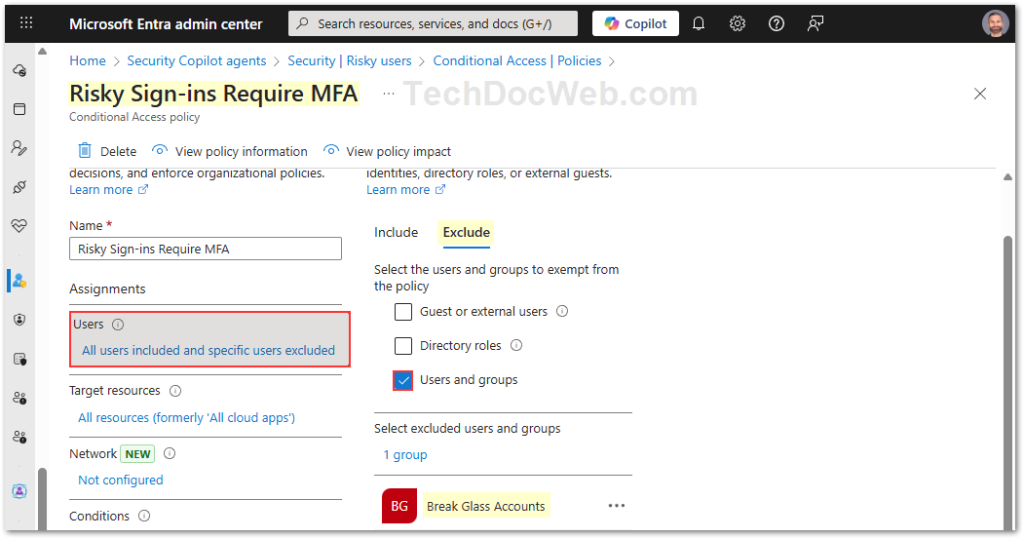This screenshot has width=1024, height=539.
Task: Click the Copilot button
Action: pyautogui.click(x=636, y=23)
